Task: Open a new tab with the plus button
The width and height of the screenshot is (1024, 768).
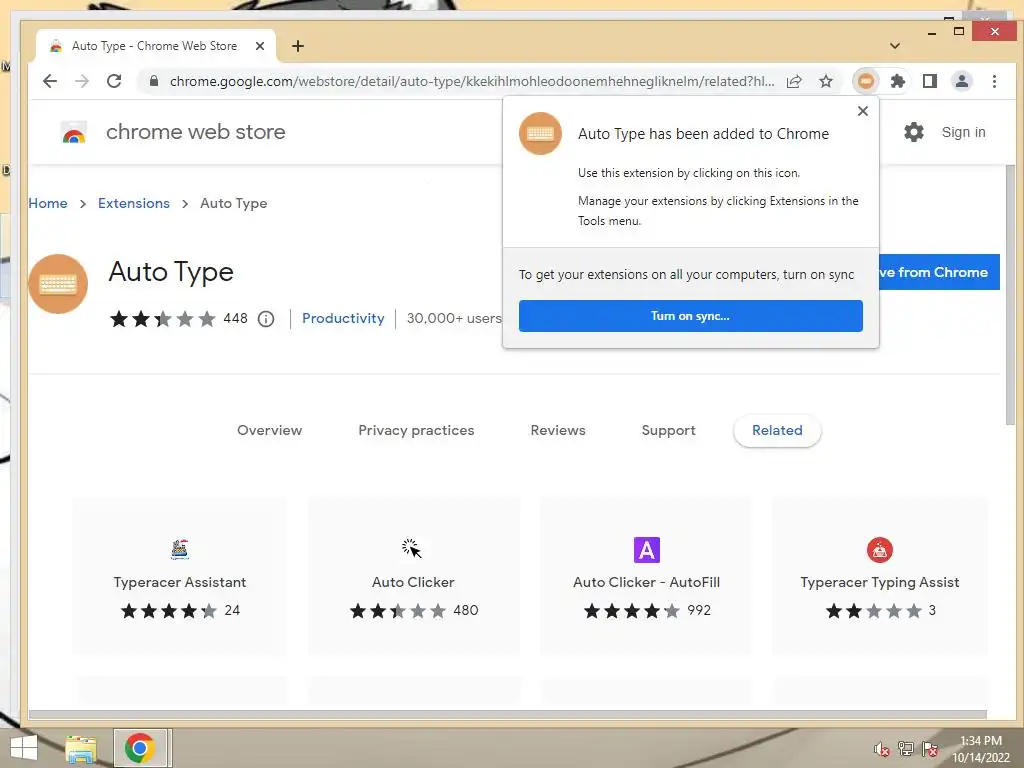Action: [298, 46]
